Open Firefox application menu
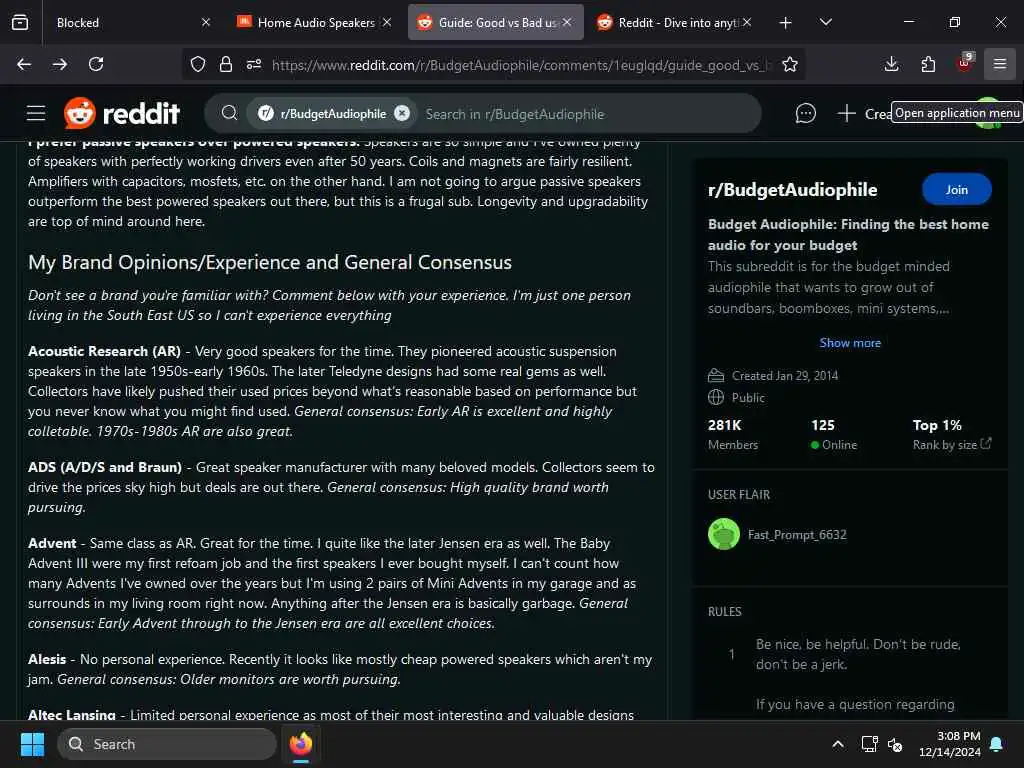1024x768 pixels. (1000, 64)
